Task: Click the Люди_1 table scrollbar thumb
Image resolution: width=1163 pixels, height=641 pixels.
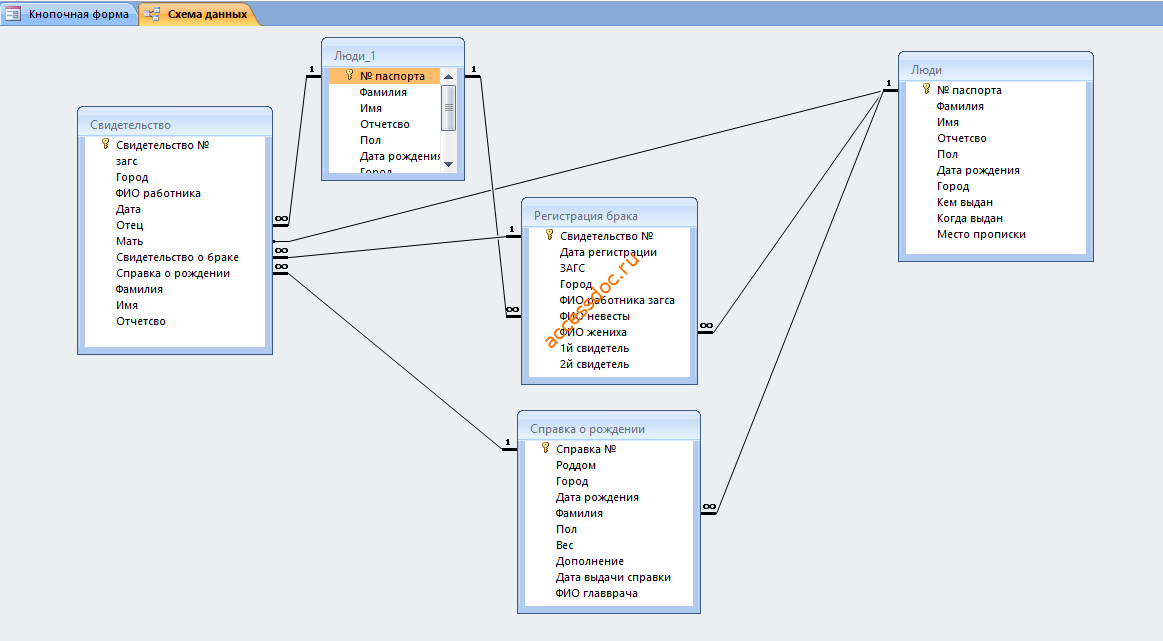Action: (448, 108)
